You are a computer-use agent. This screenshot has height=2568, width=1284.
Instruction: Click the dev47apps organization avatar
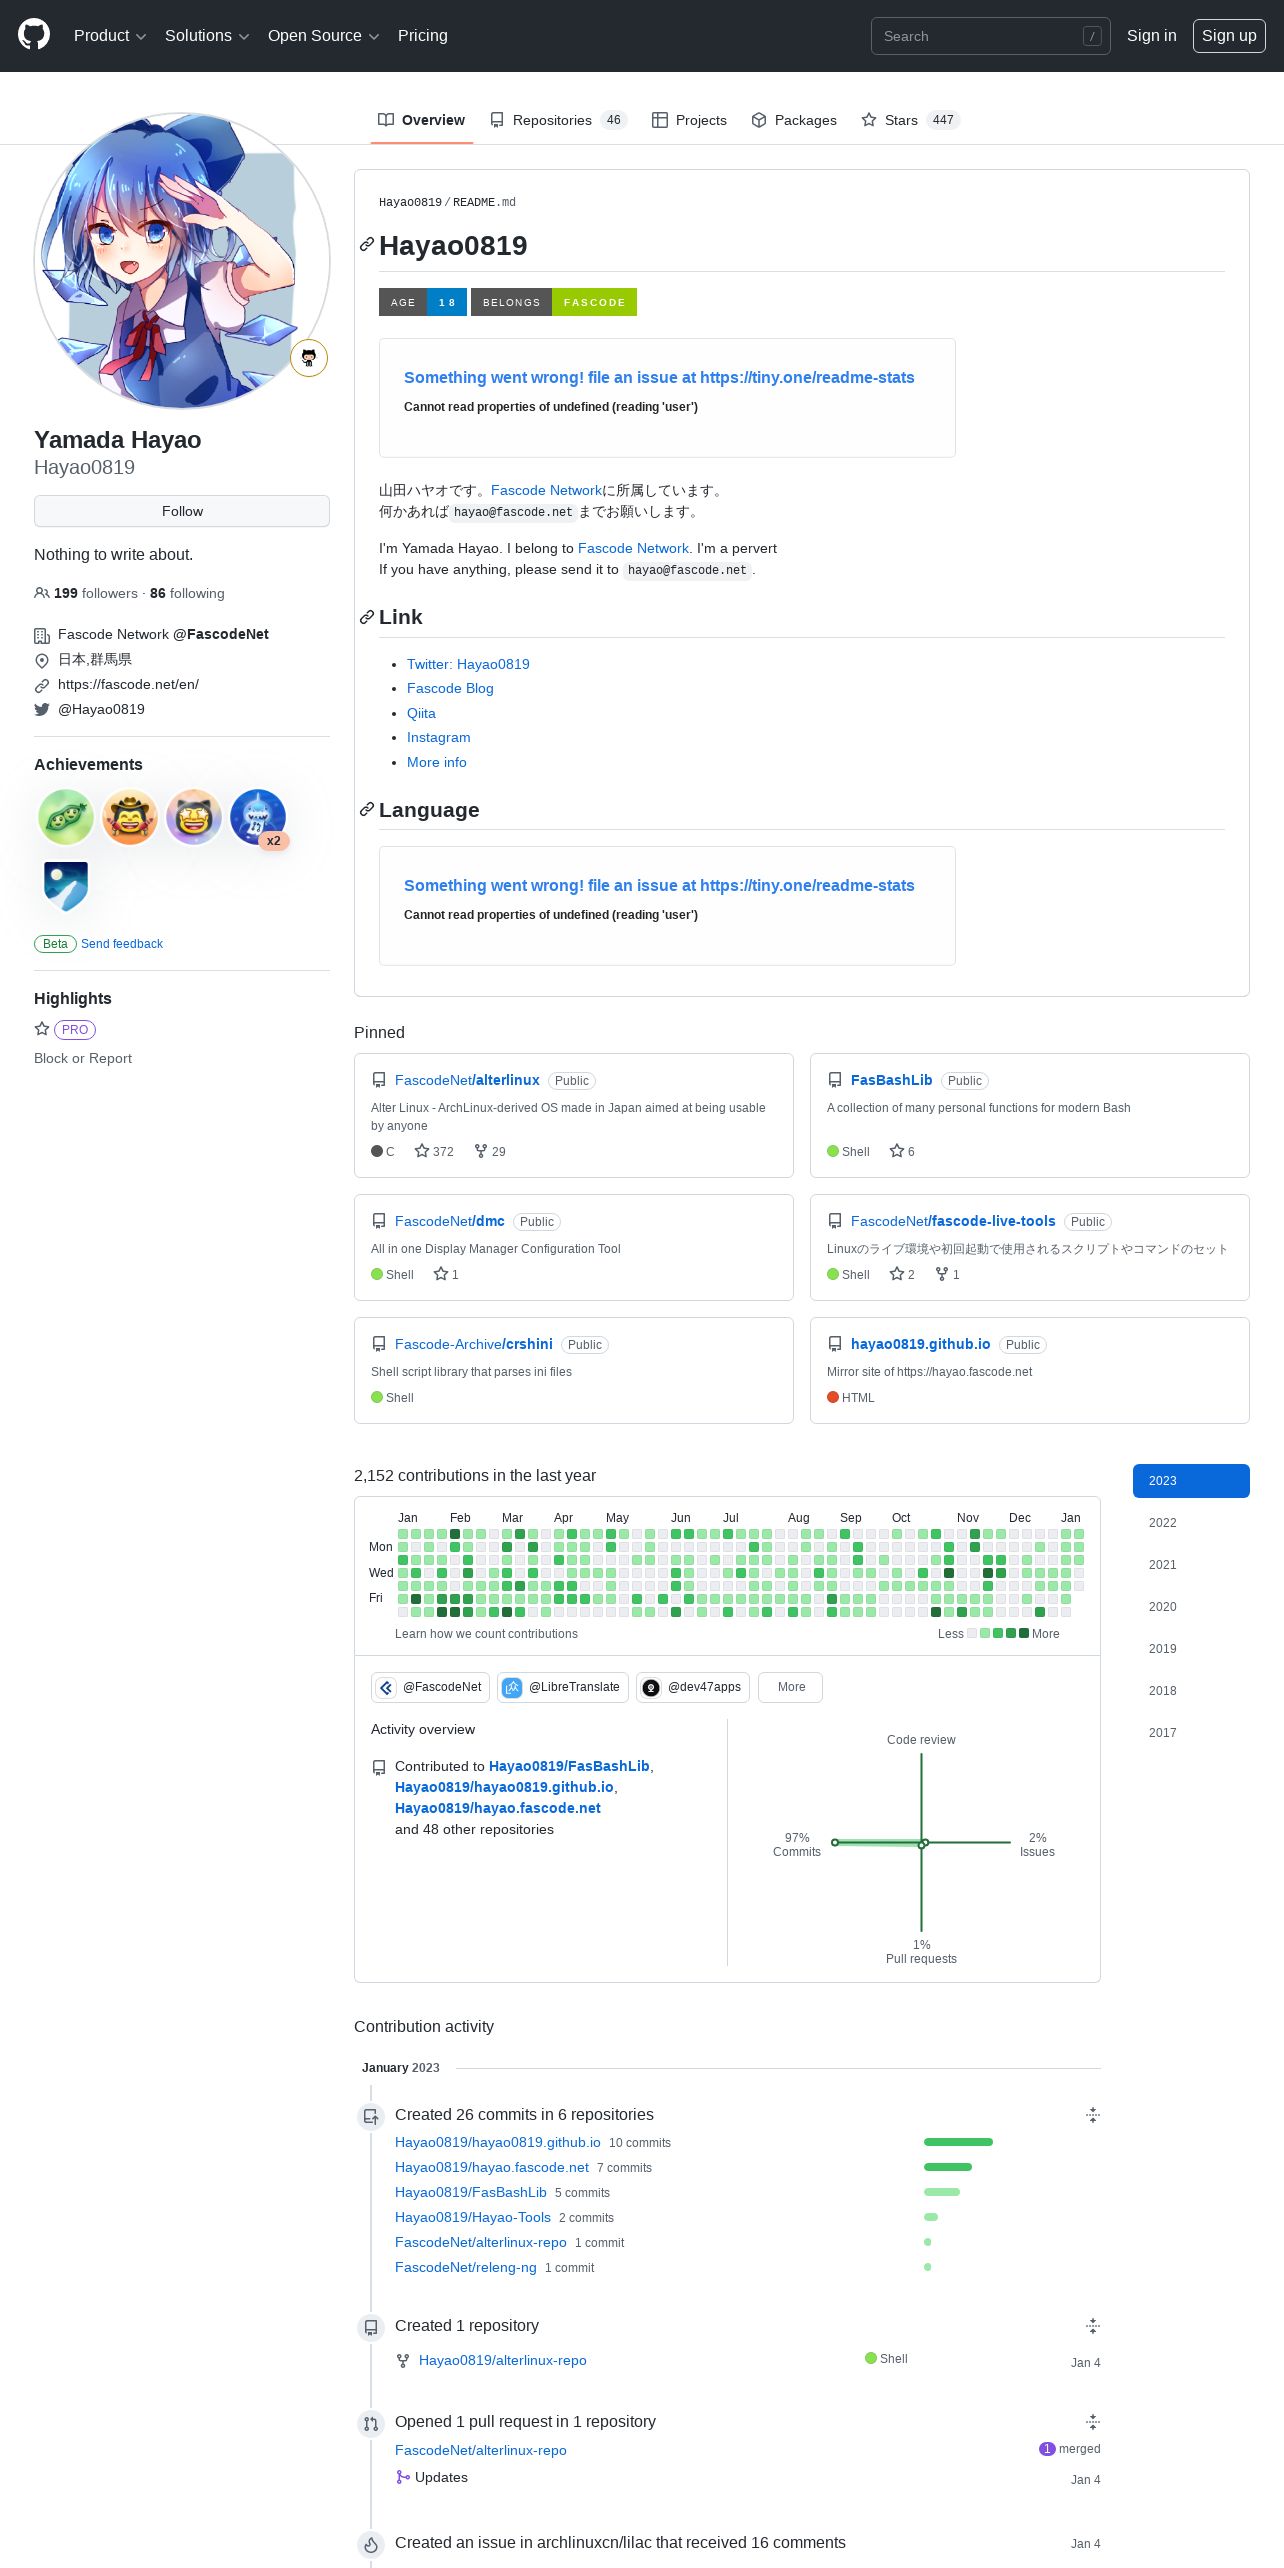[x=651, y=1687]
